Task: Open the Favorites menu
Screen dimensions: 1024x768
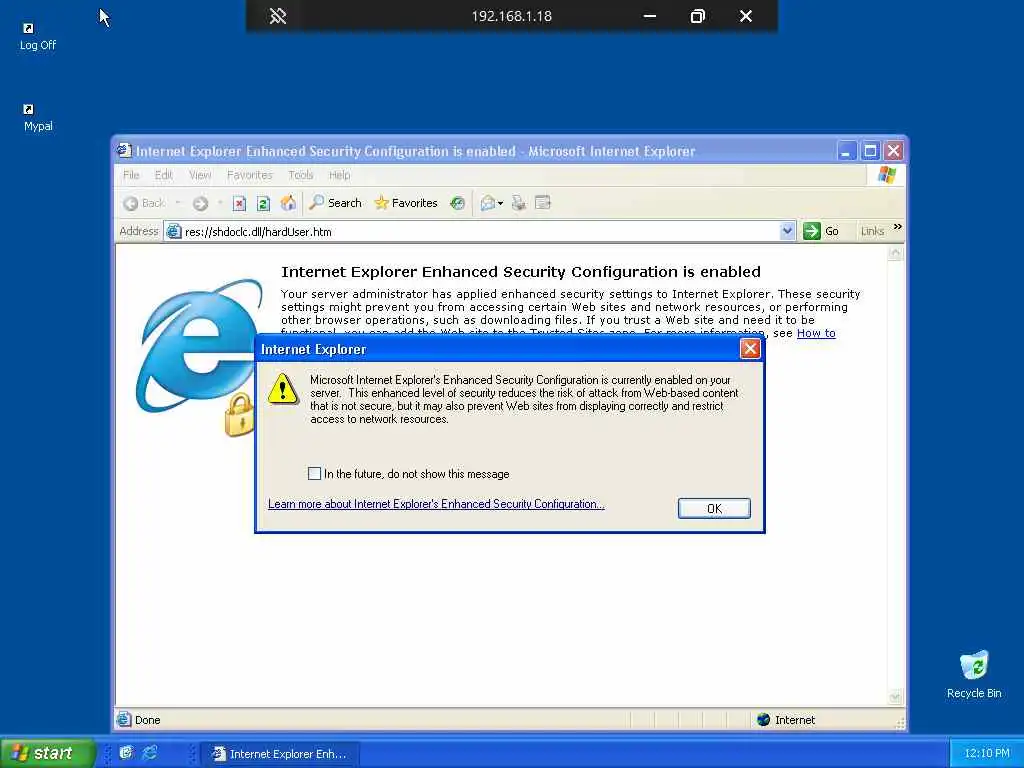Action: click(249, 175)
